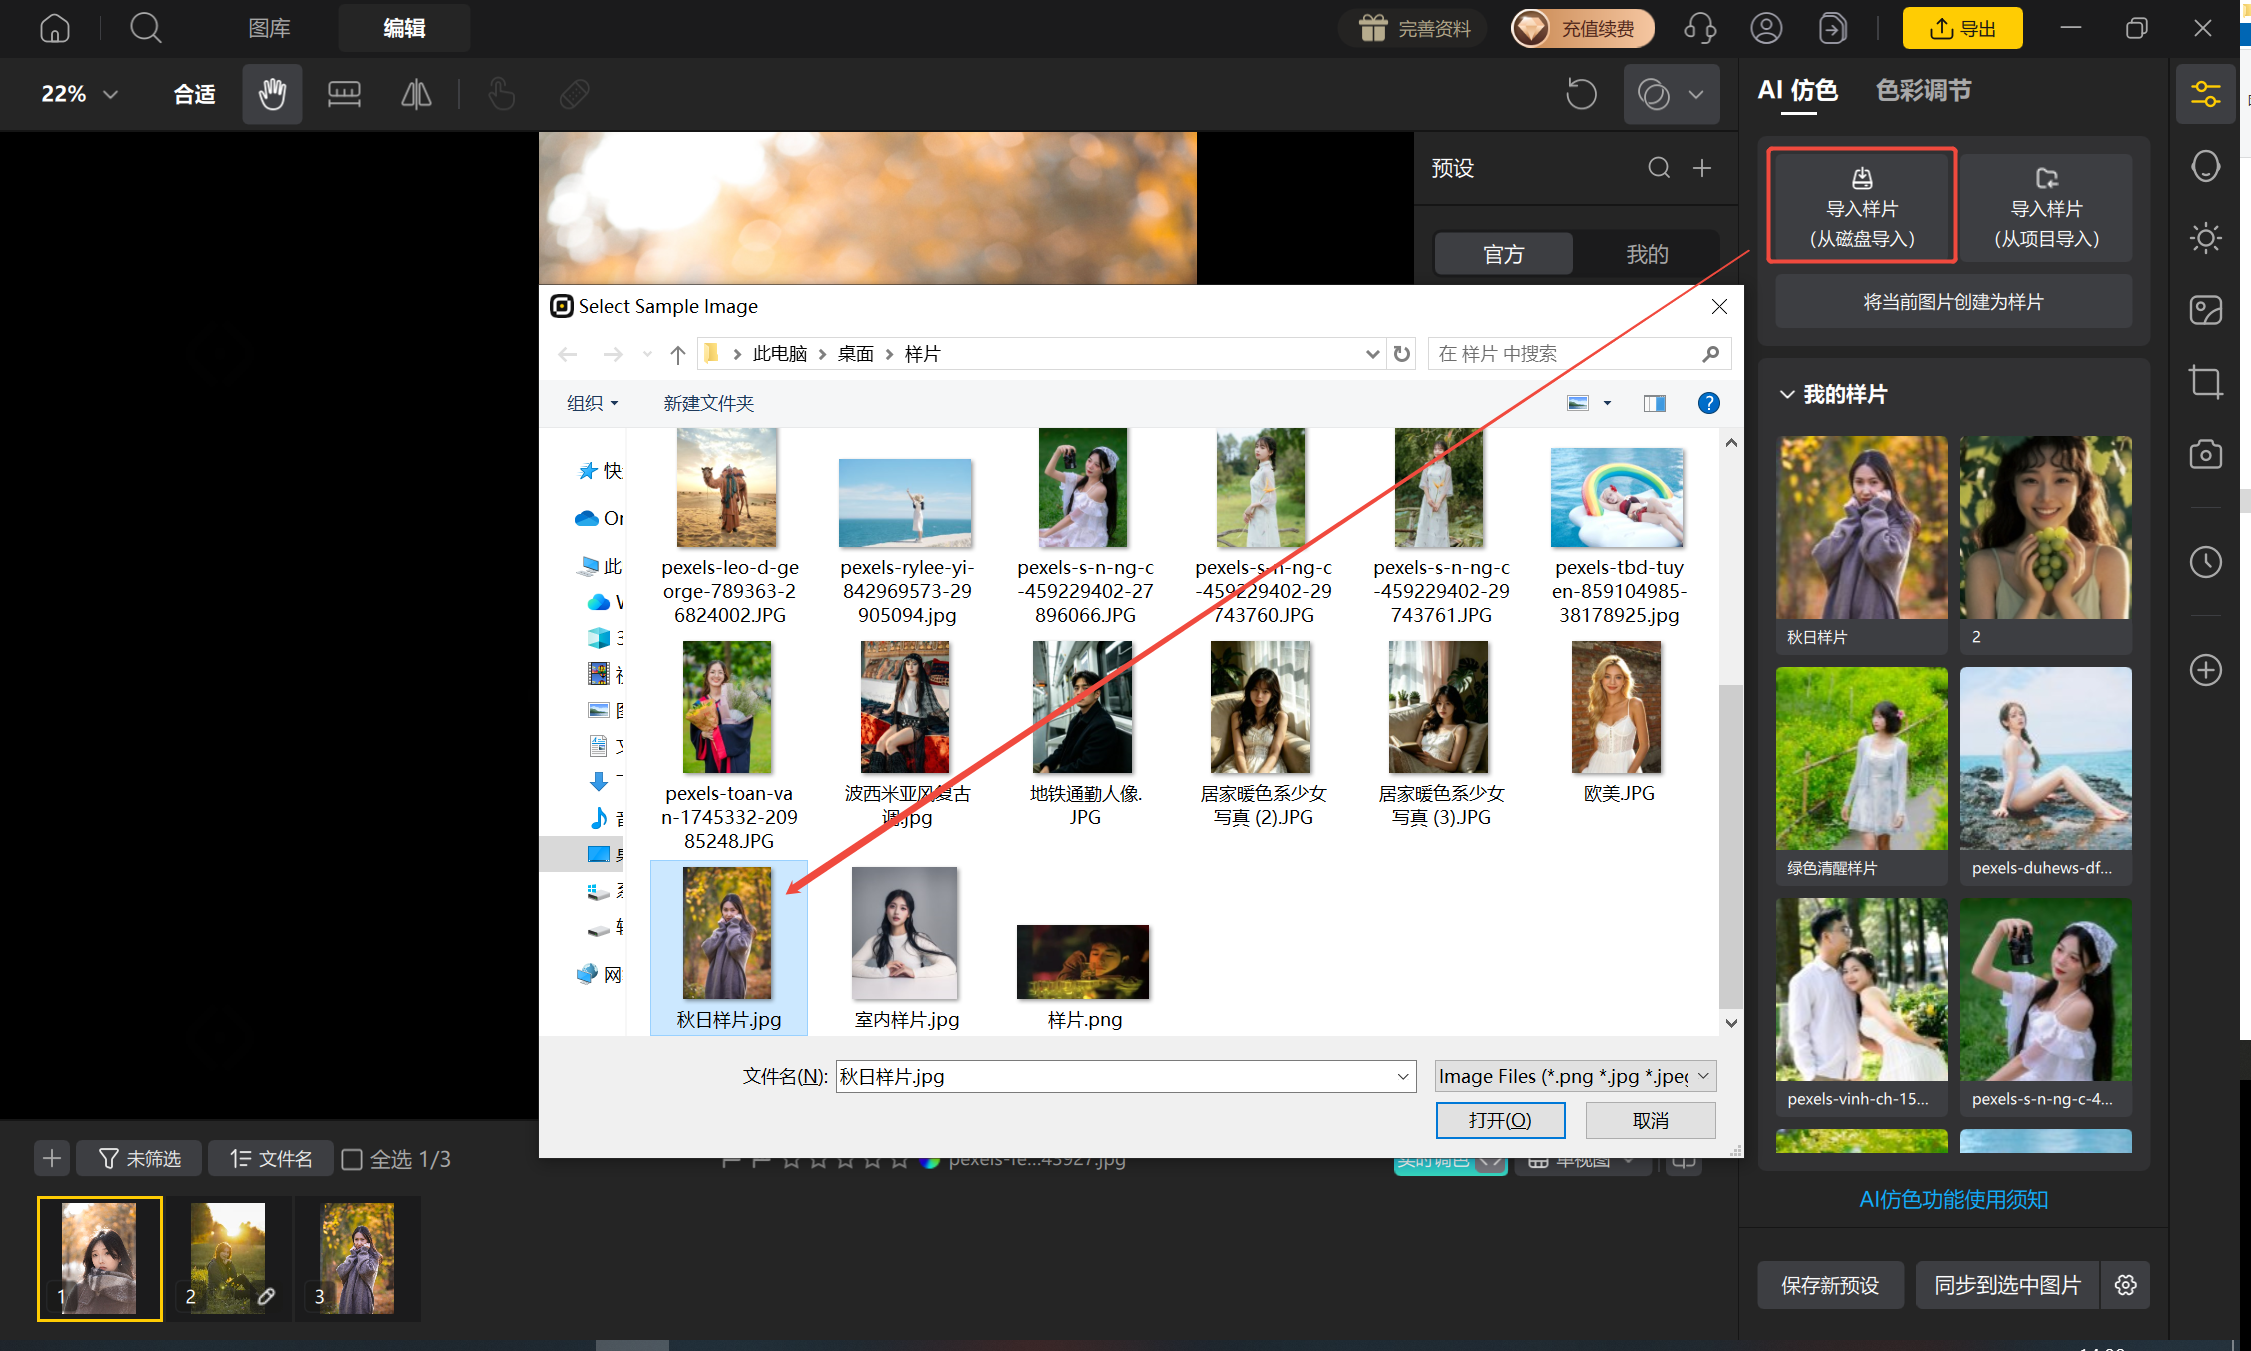Open search with the magnifier icon
Viewport: 2251px width, 1351px height.
pyautogui.click(x=146, y=28)
